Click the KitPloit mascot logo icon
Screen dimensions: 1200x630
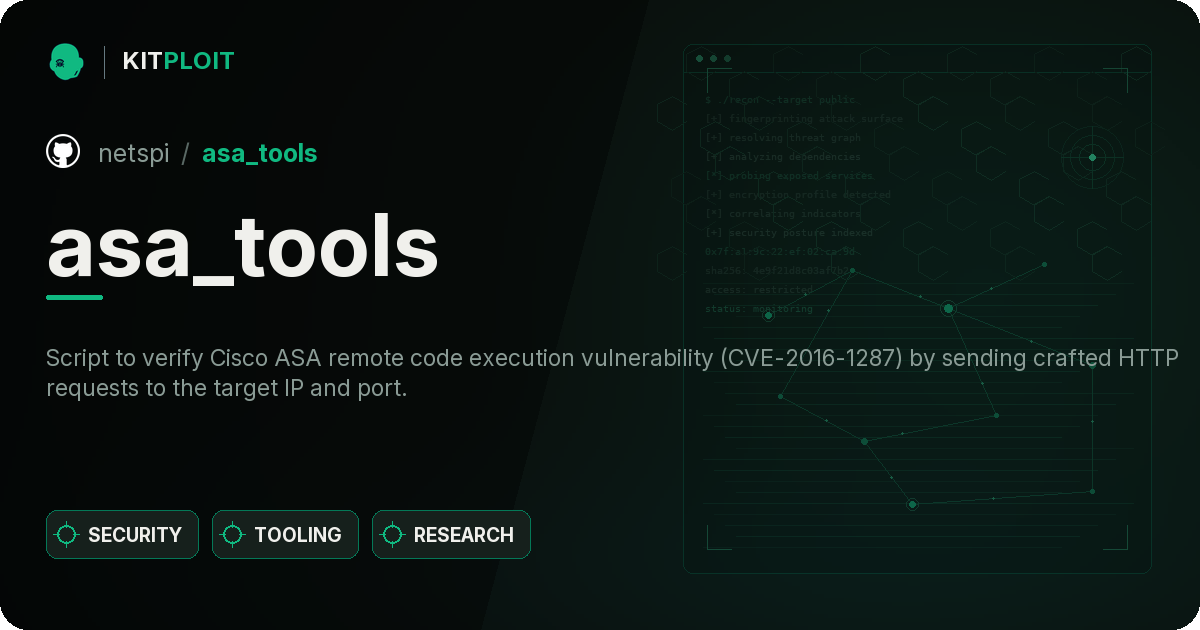pyautogui.click(x=66, y=61)
